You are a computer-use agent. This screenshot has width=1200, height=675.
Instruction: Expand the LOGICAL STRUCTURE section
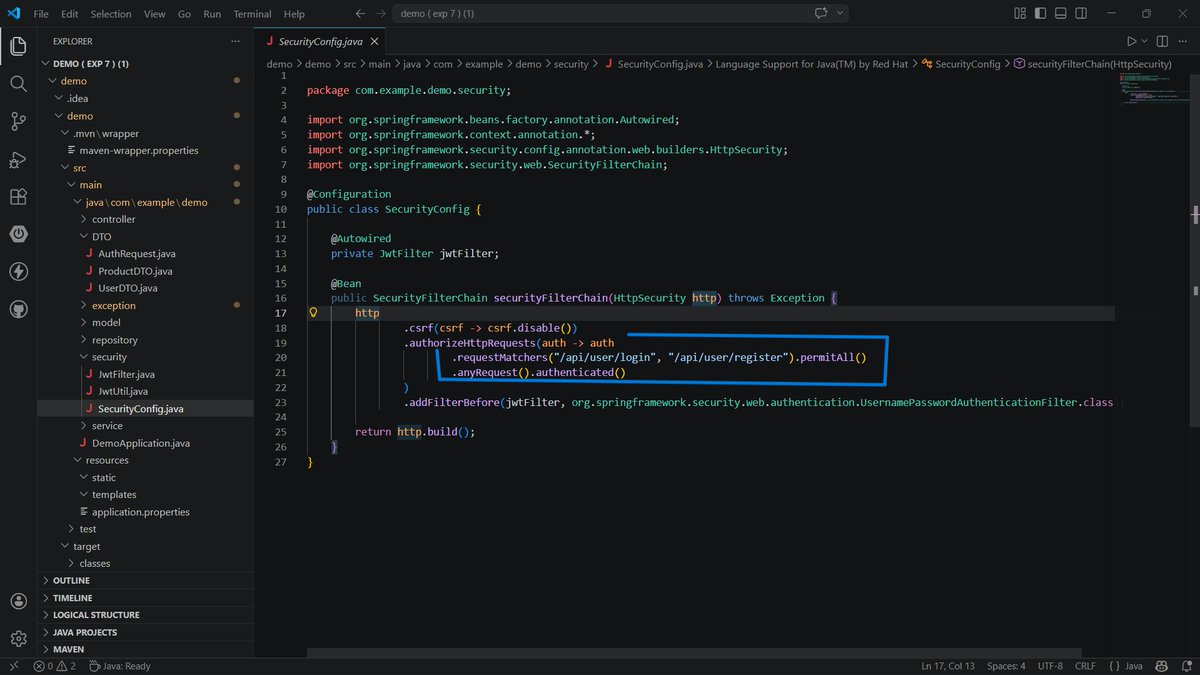click(x=145, y=615)
